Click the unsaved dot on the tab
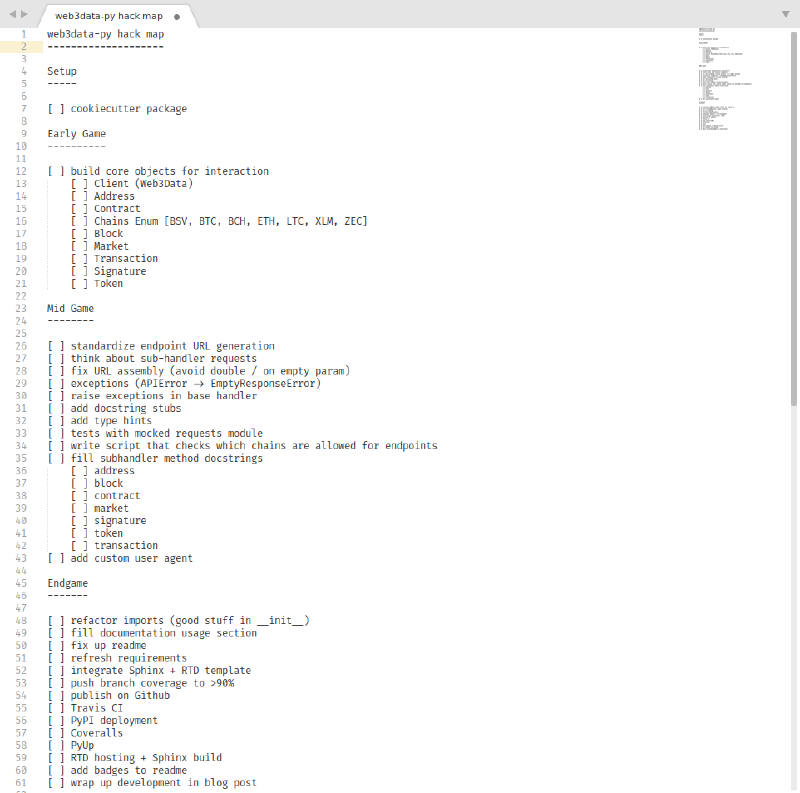 pos(177,17)
